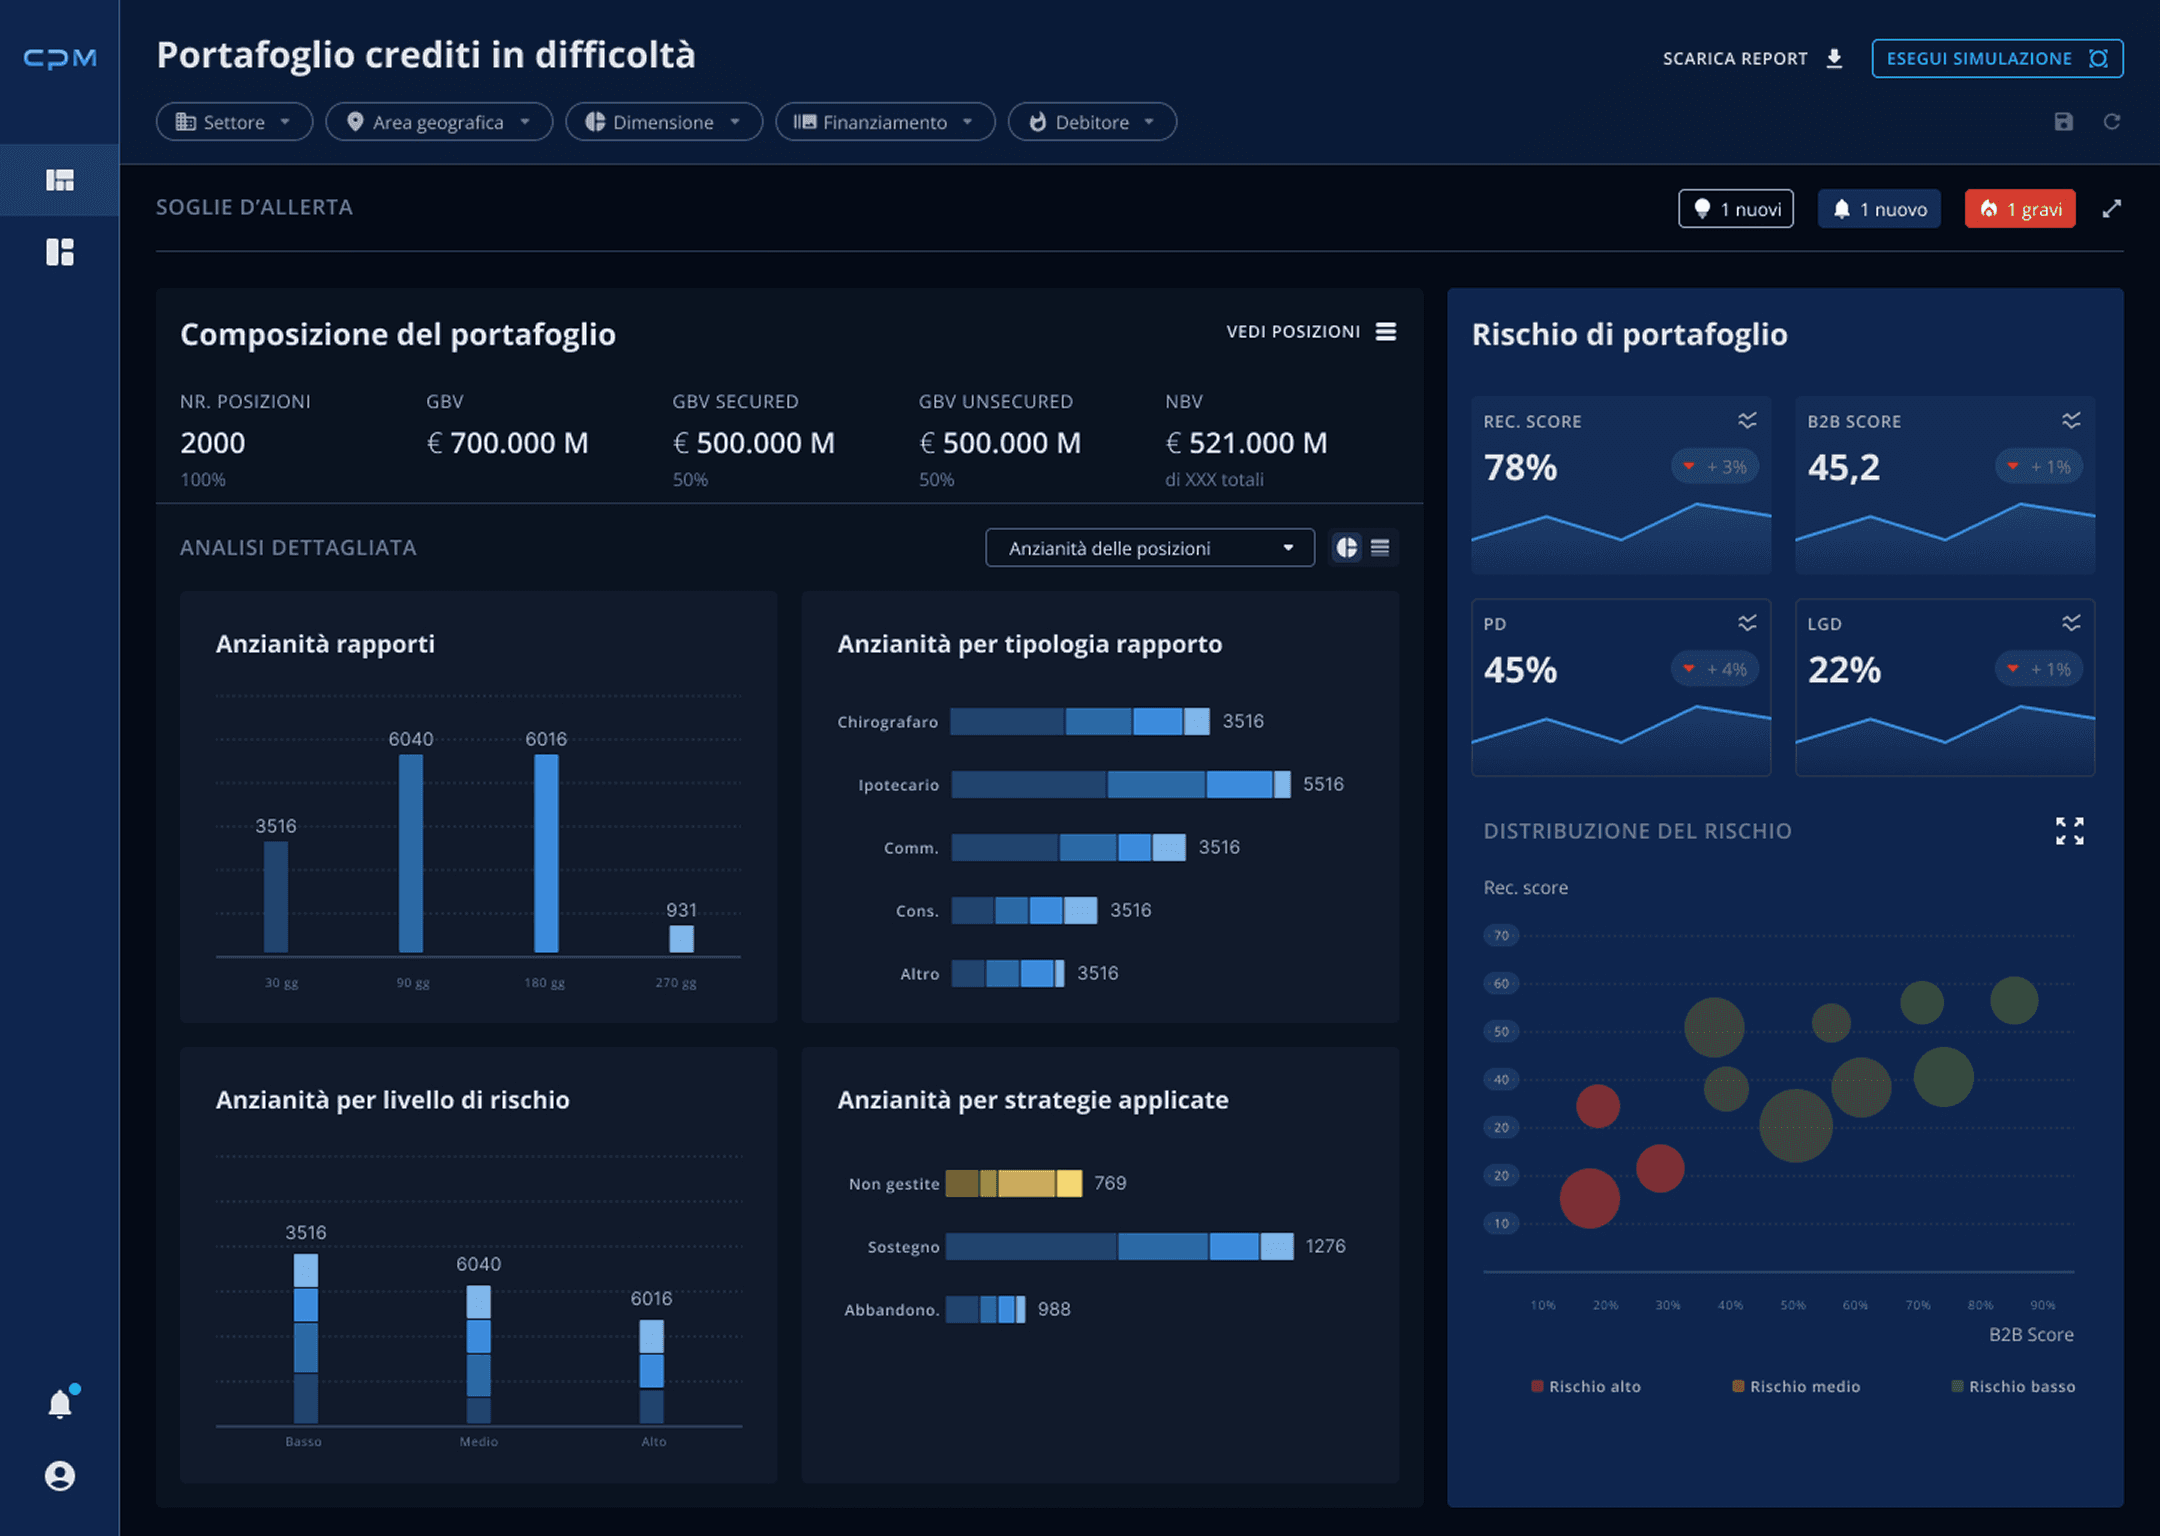Click the save filters icon
Viewport: 2160px width, 1536px height.
point(2063,122)
